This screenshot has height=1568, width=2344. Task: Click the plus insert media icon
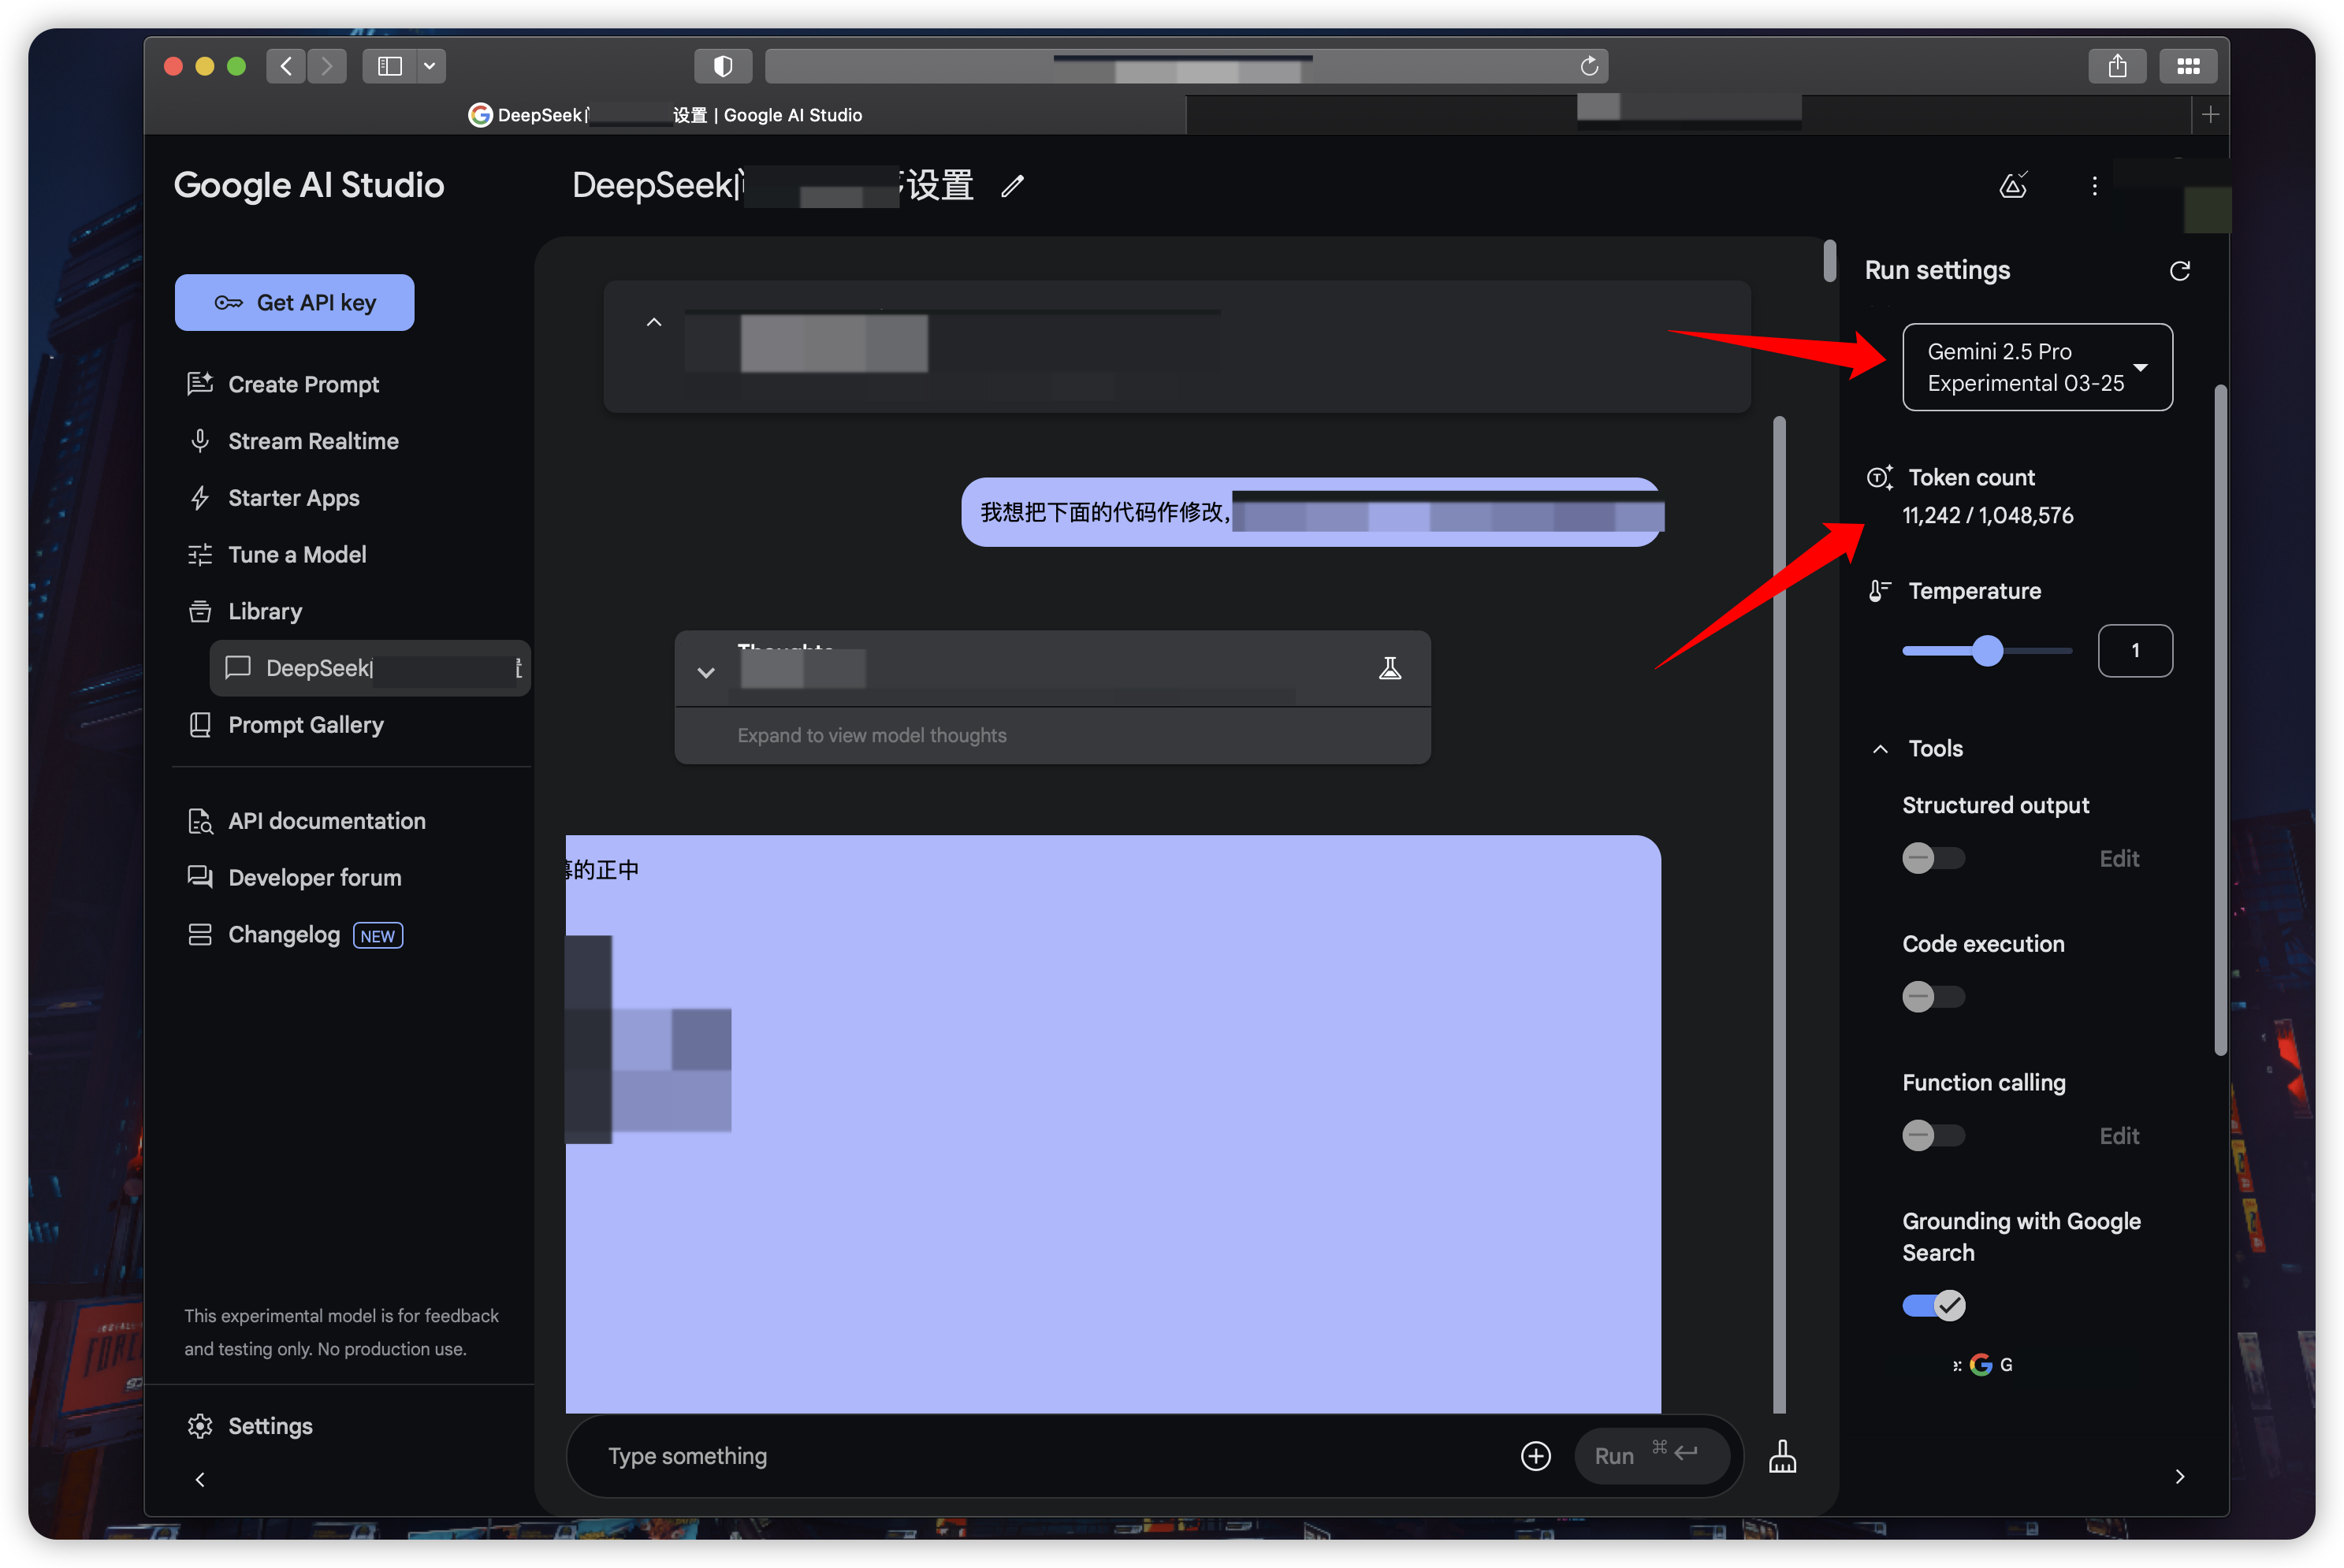click(x=1535, y=1456)
